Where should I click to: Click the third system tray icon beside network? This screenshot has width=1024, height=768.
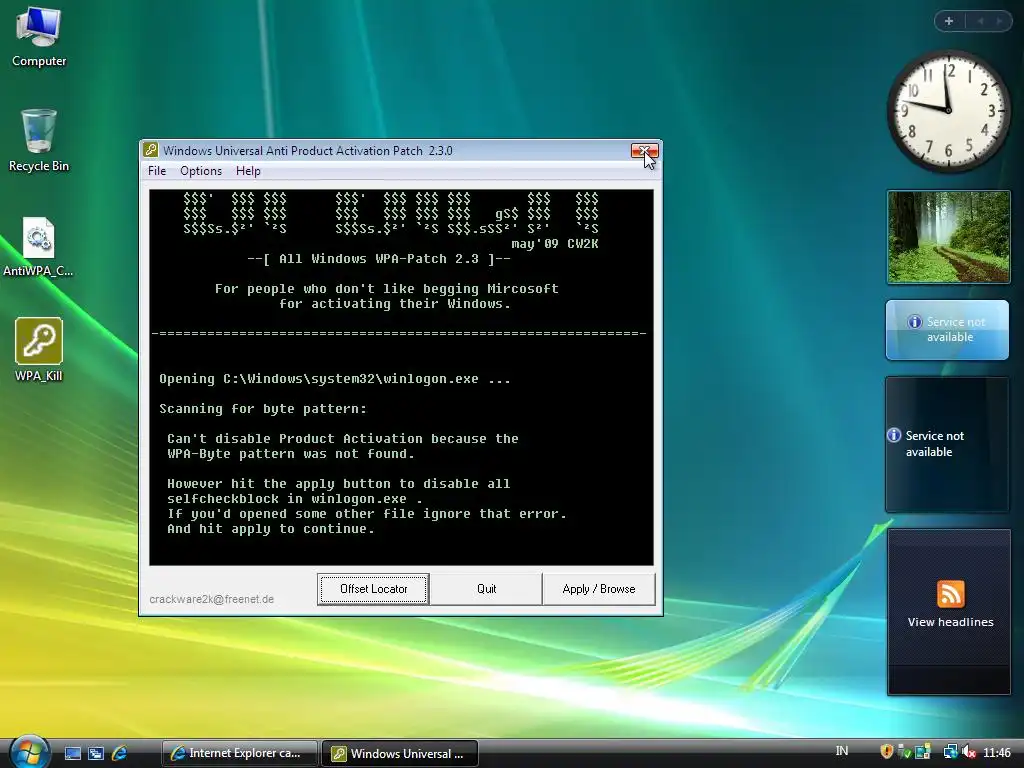(922, 752)
